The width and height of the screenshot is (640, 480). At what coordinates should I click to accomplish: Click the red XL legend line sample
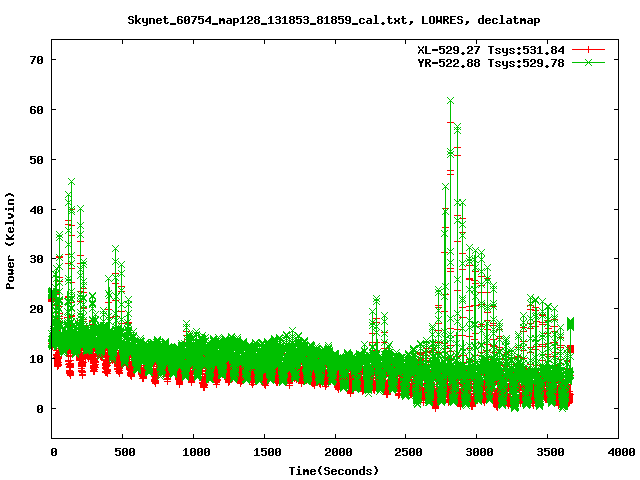pos(588,50)
